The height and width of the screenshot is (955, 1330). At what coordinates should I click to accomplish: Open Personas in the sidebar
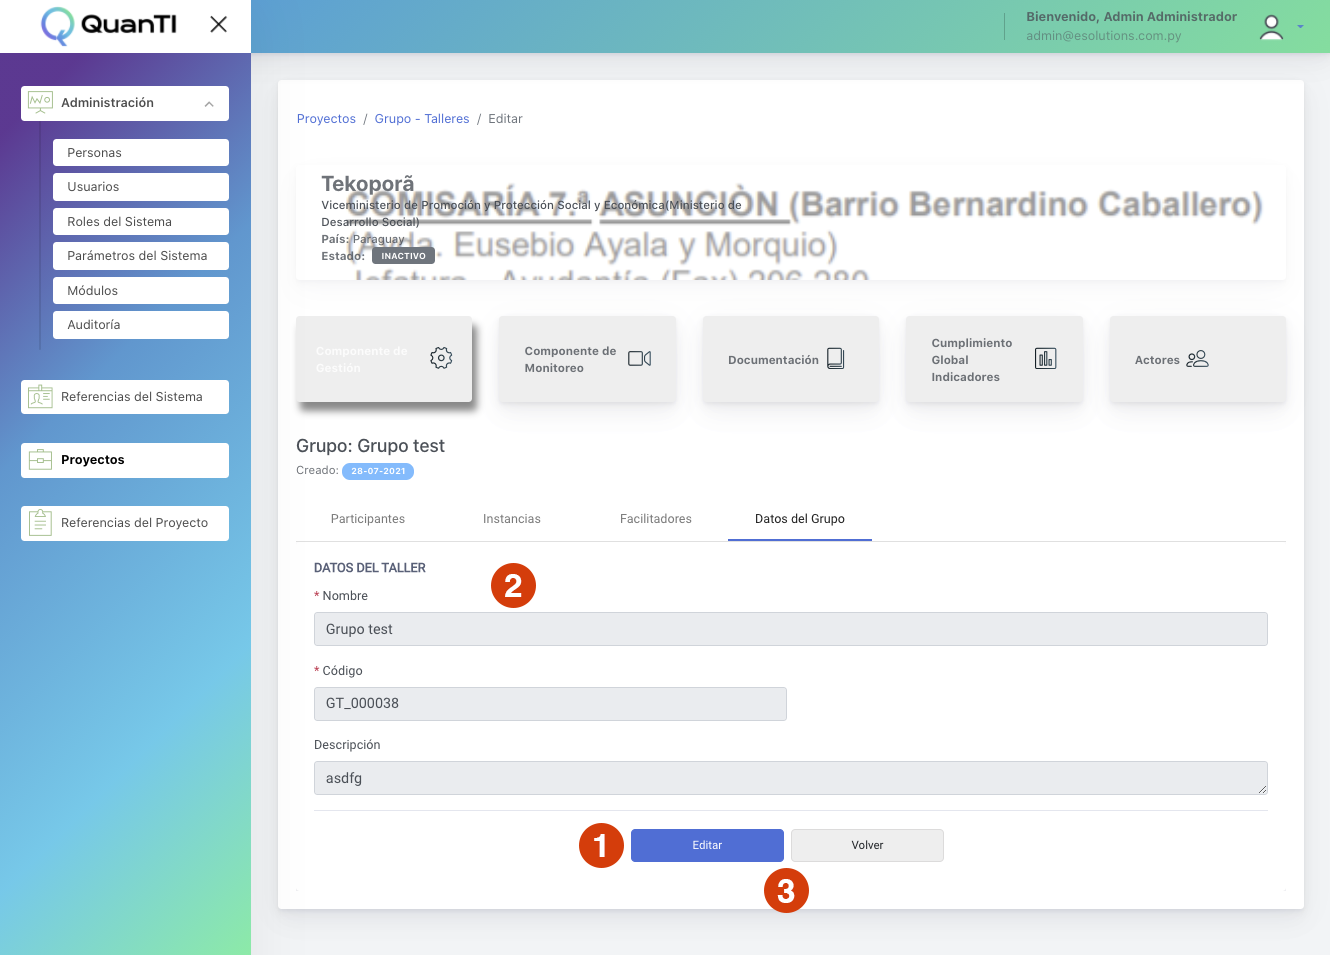click(141, 153)
